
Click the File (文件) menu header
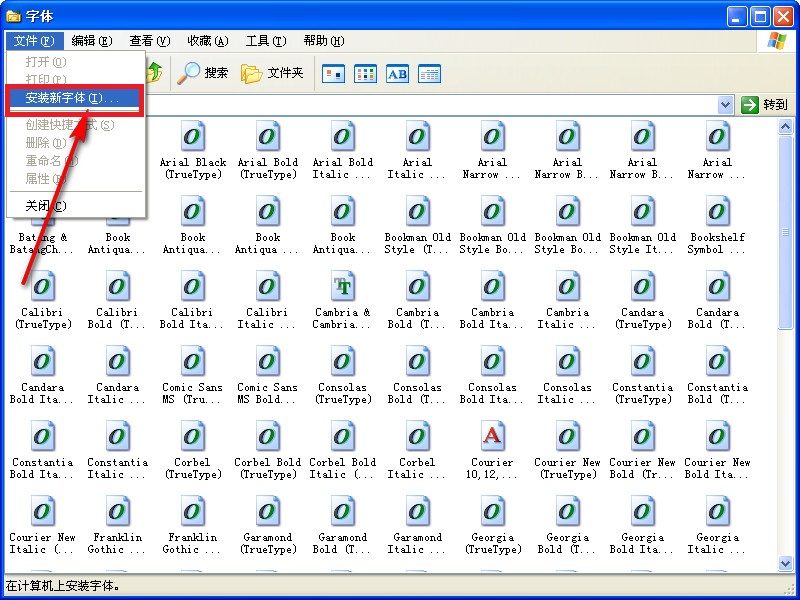point(34,41)
